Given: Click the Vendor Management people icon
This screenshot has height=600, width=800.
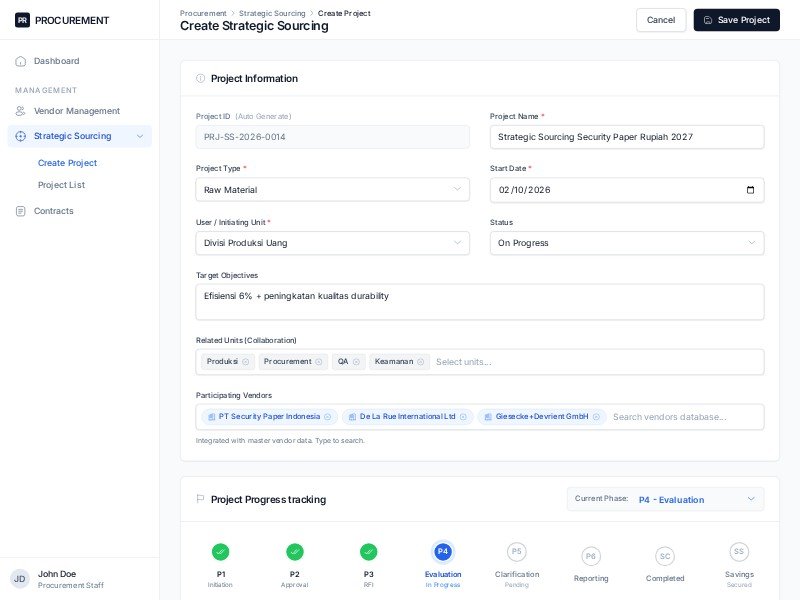Looking at the screenshot, I should click(21, 111).
